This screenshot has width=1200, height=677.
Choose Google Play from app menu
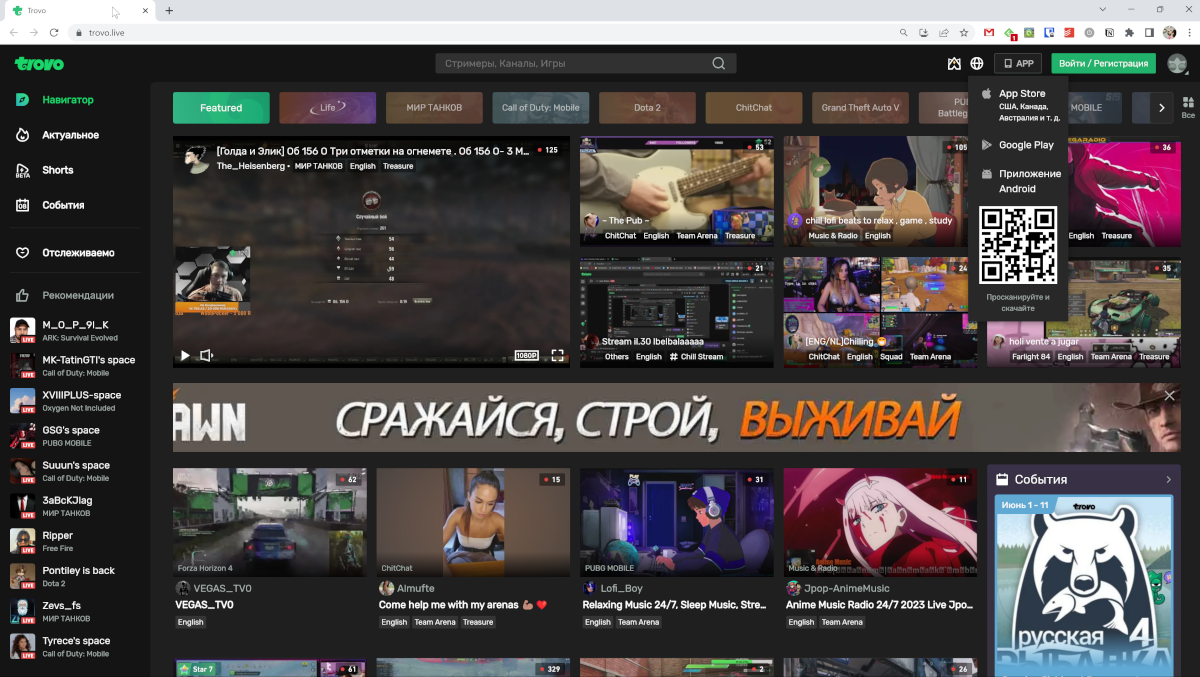tap(1018, 145)
